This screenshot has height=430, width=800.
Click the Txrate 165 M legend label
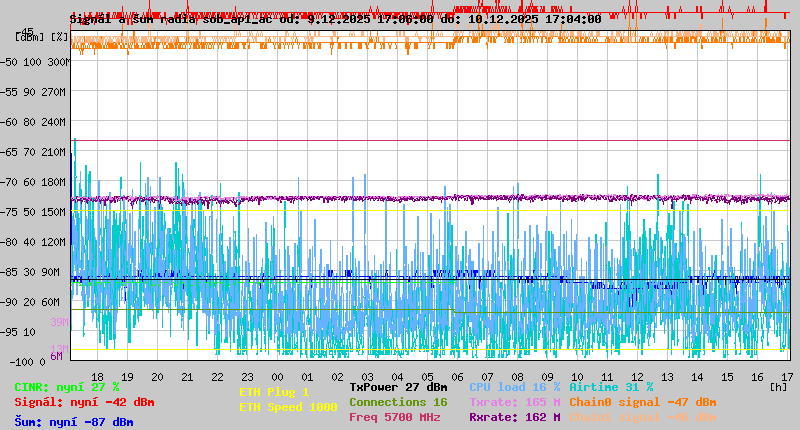click(514, 402)
